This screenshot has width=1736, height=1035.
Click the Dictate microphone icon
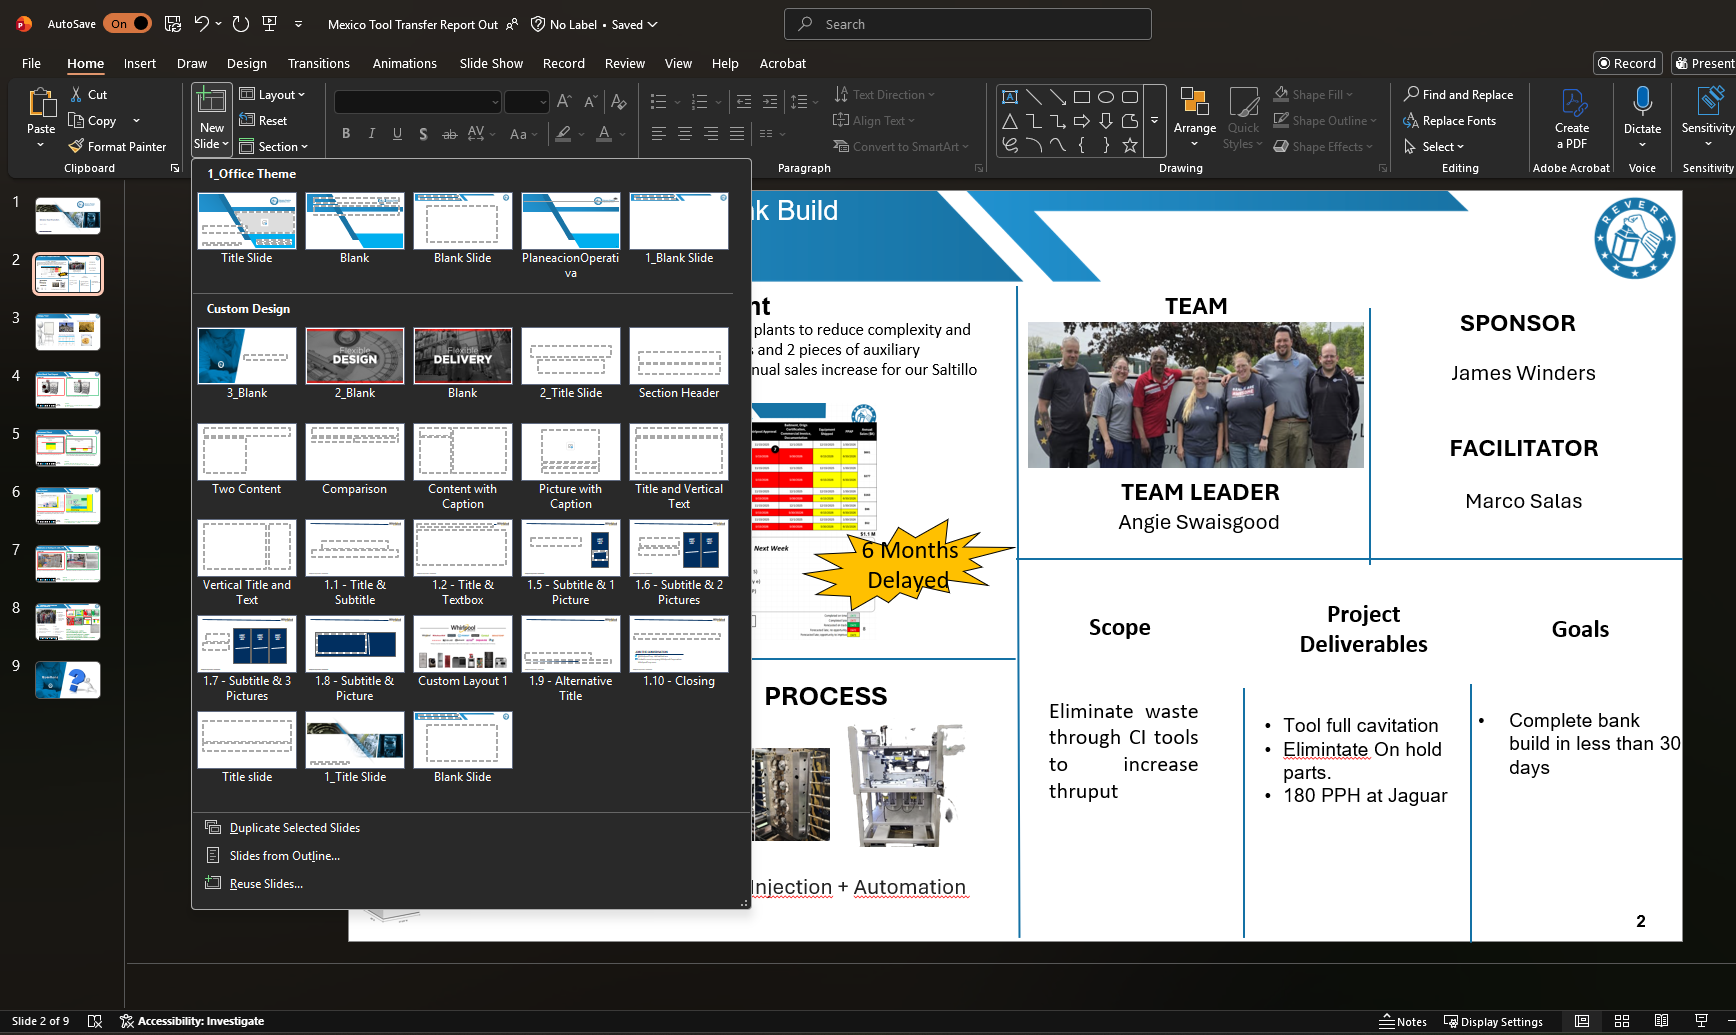[1642, 101]
